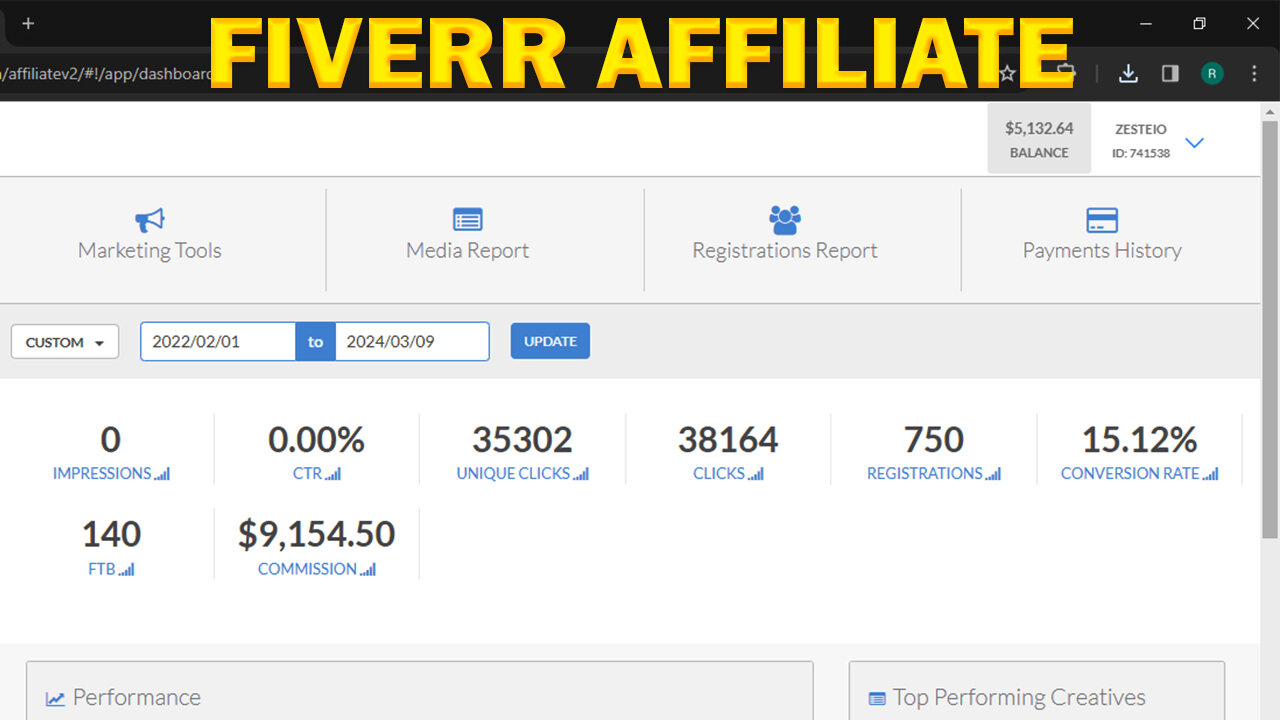Open browser extensions icon
Viewport: 1280px width, 720px height.
coord(1066,73)
